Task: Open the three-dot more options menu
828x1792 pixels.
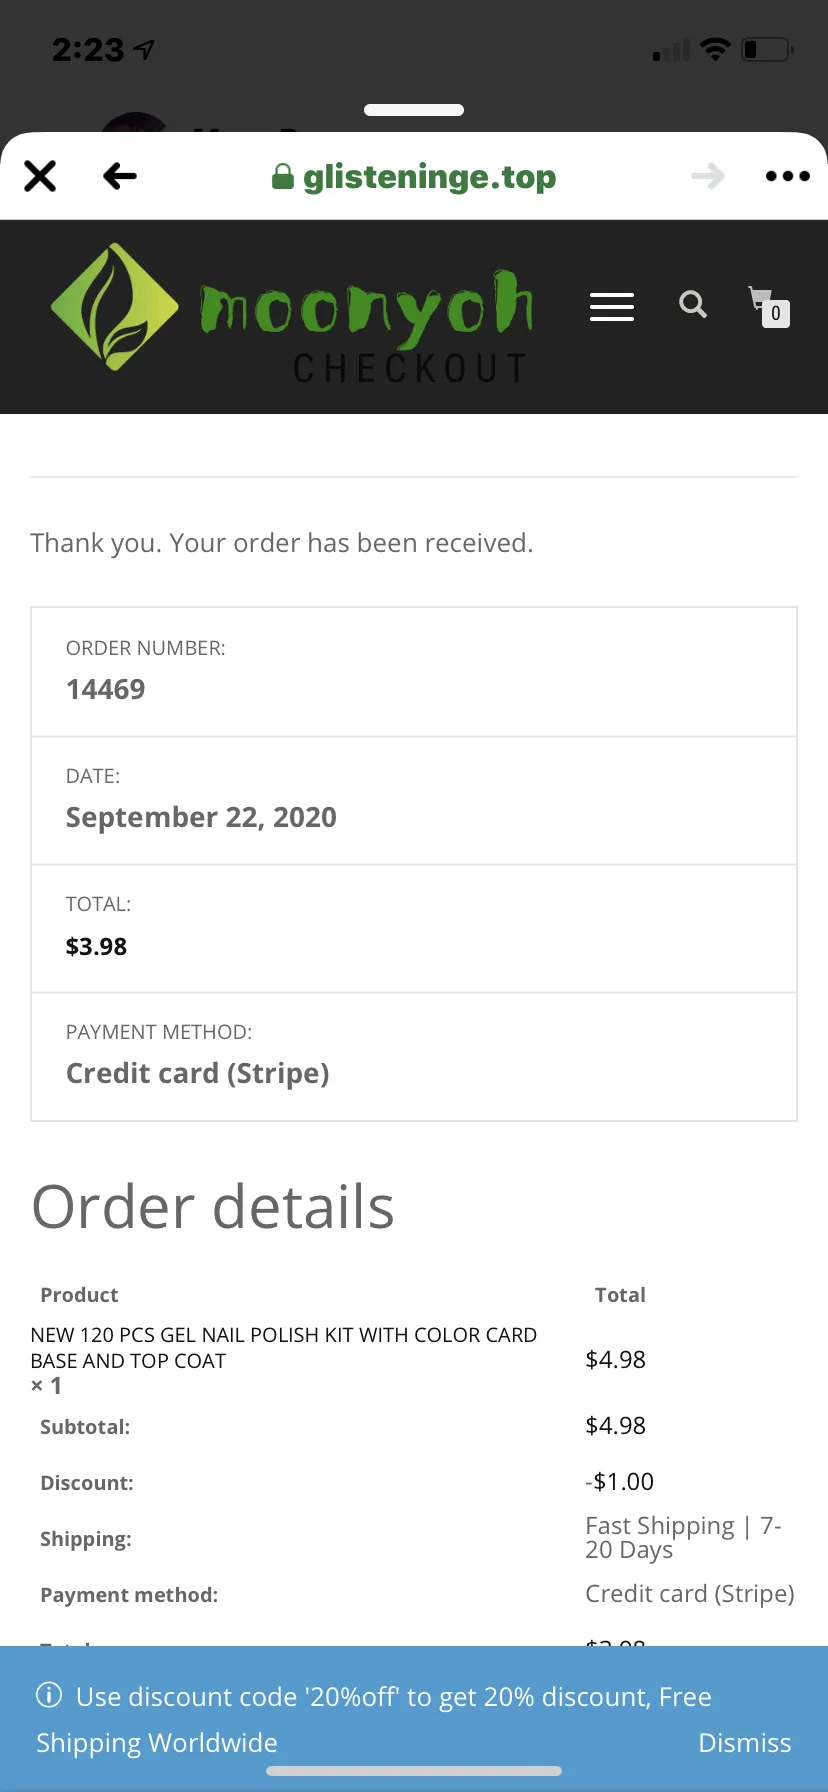Action: pos(788,176)
